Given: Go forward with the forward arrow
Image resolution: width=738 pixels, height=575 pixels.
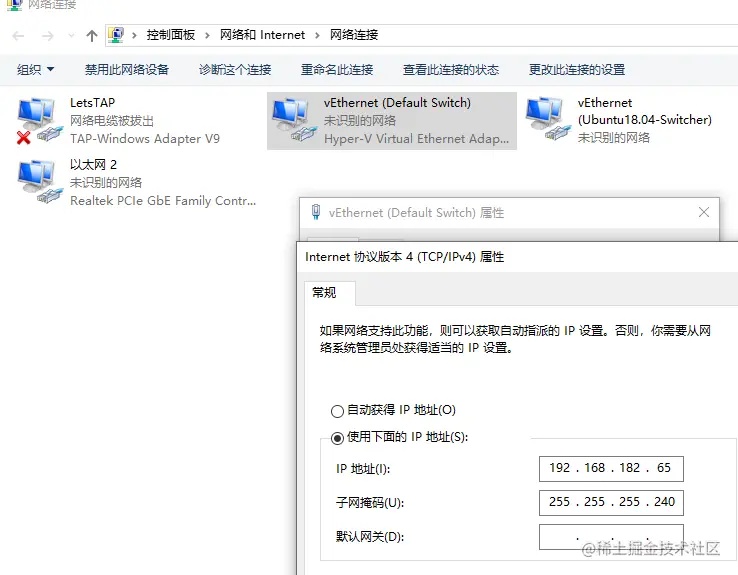Looking at the screenshot, I should point(47,36).
